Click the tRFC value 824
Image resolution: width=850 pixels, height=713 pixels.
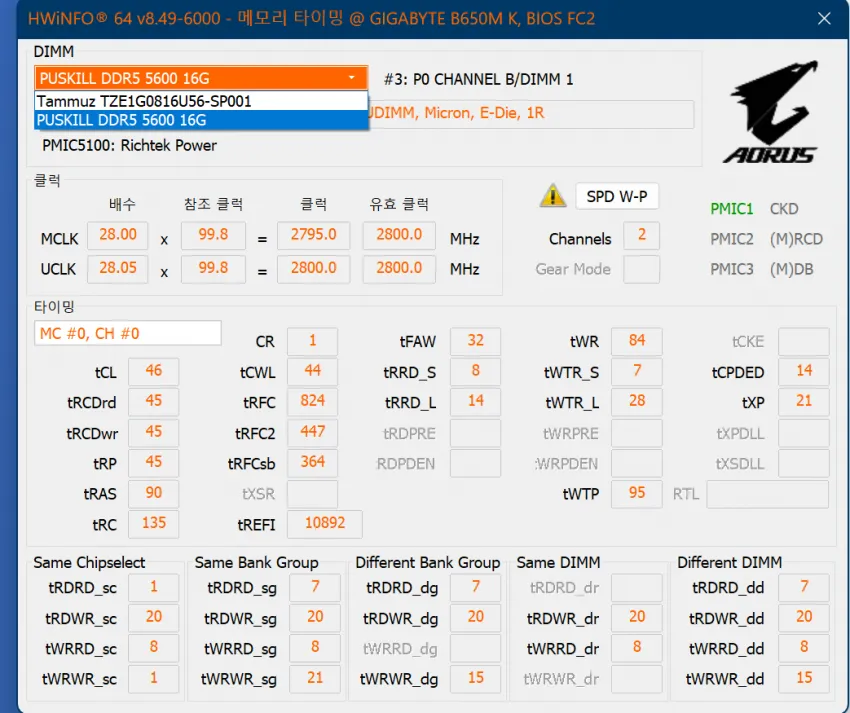312,402
